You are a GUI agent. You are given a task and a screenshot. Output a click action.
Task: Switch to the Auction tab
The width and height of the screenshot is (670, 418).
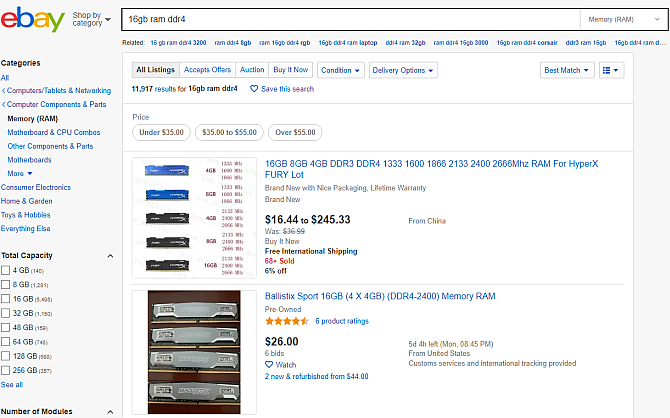pyautogui.click(x=252, y=70)
